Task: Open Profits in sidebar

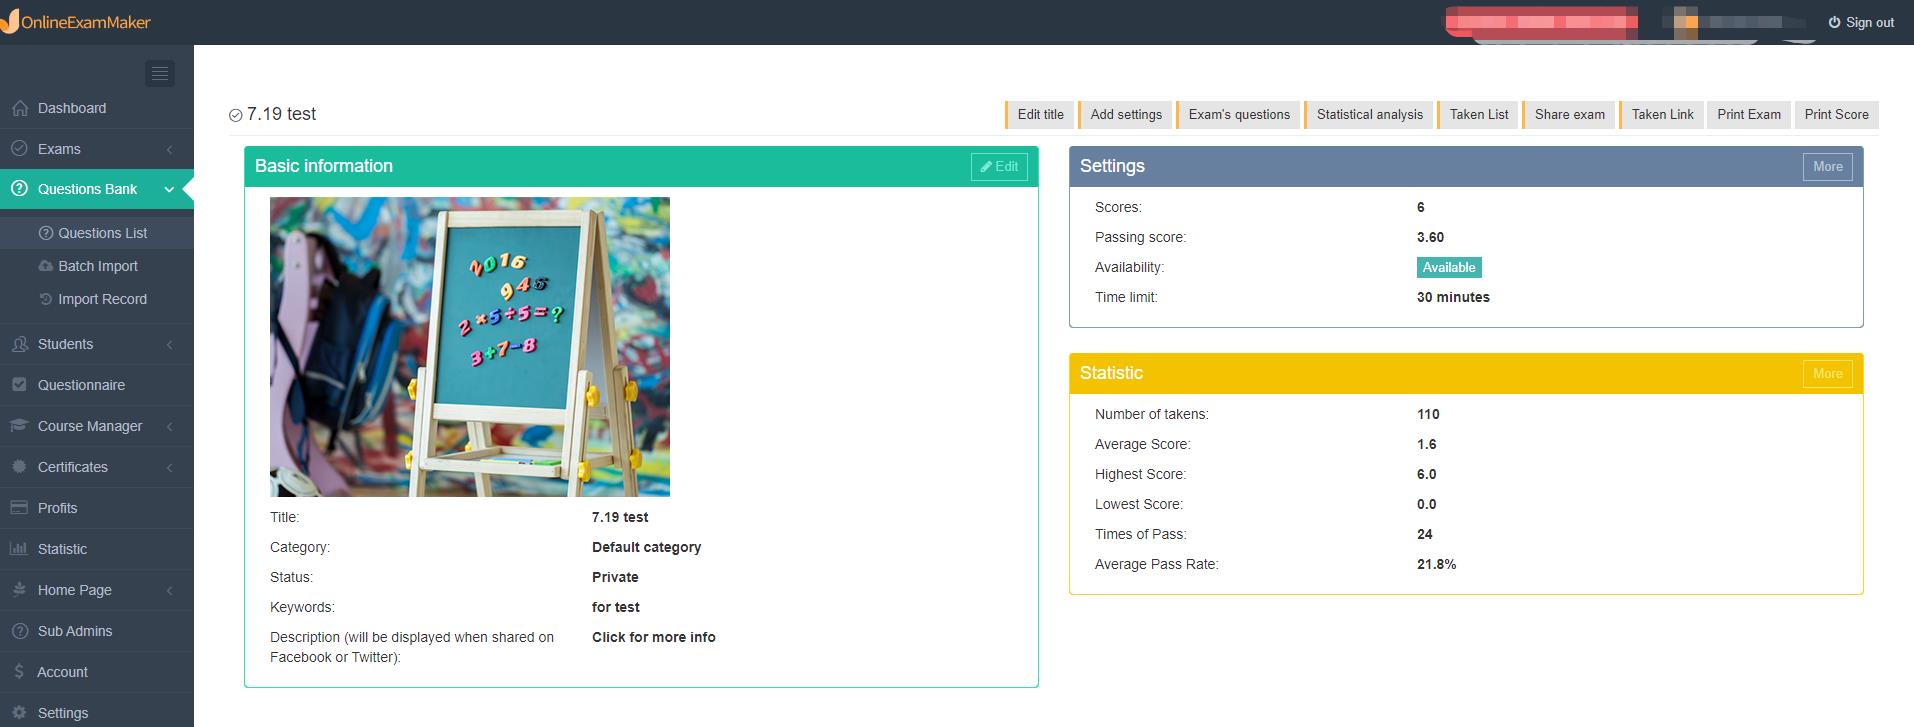Action: pos(97,508)
